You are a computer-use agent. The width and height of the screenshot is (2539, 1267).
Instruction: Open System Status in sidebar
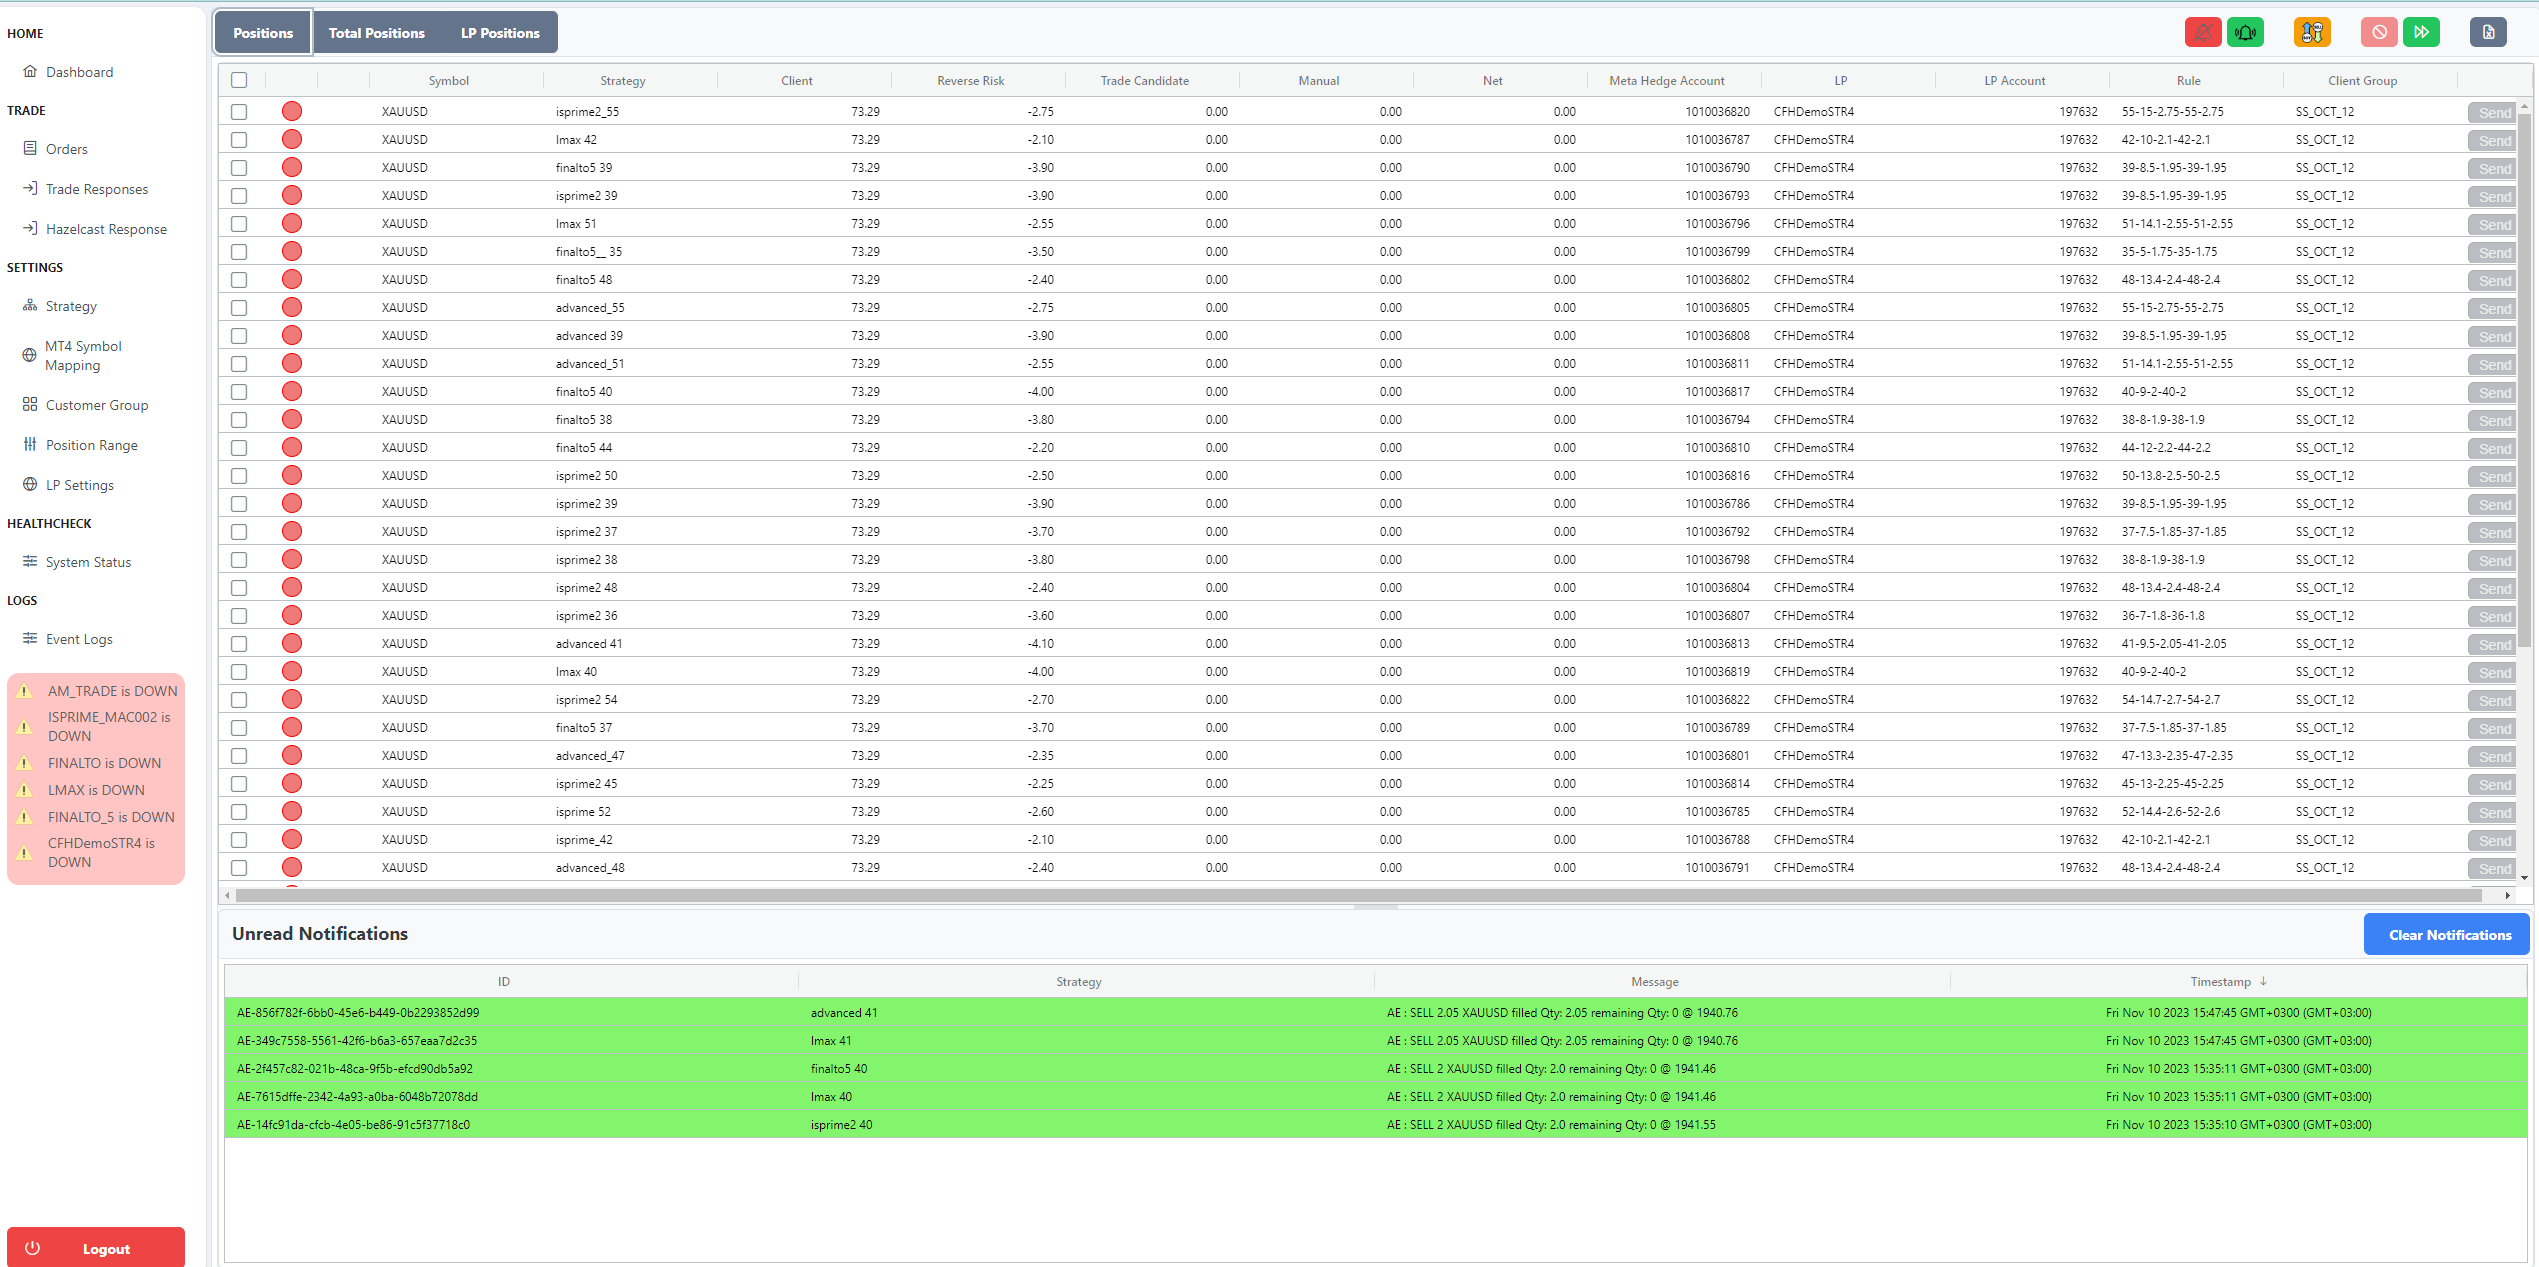pos(88,562)
